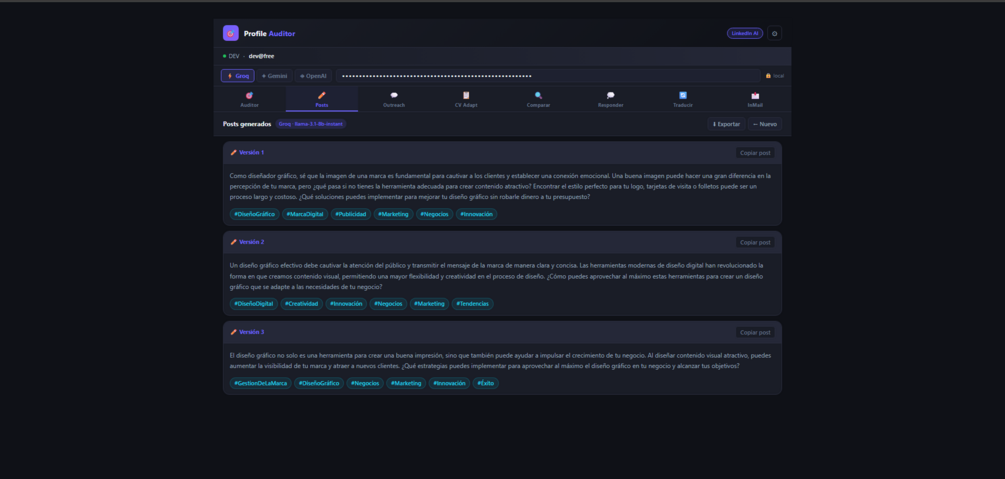
Task: Go to the CV Adapt tab
Action: pos(466,99)
